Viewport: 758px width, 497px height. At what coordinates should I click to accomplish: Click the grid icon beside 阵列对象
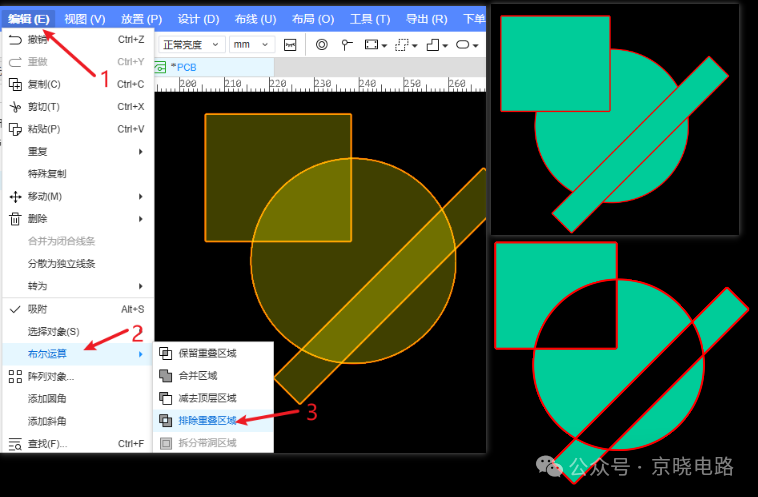(15, 377)
